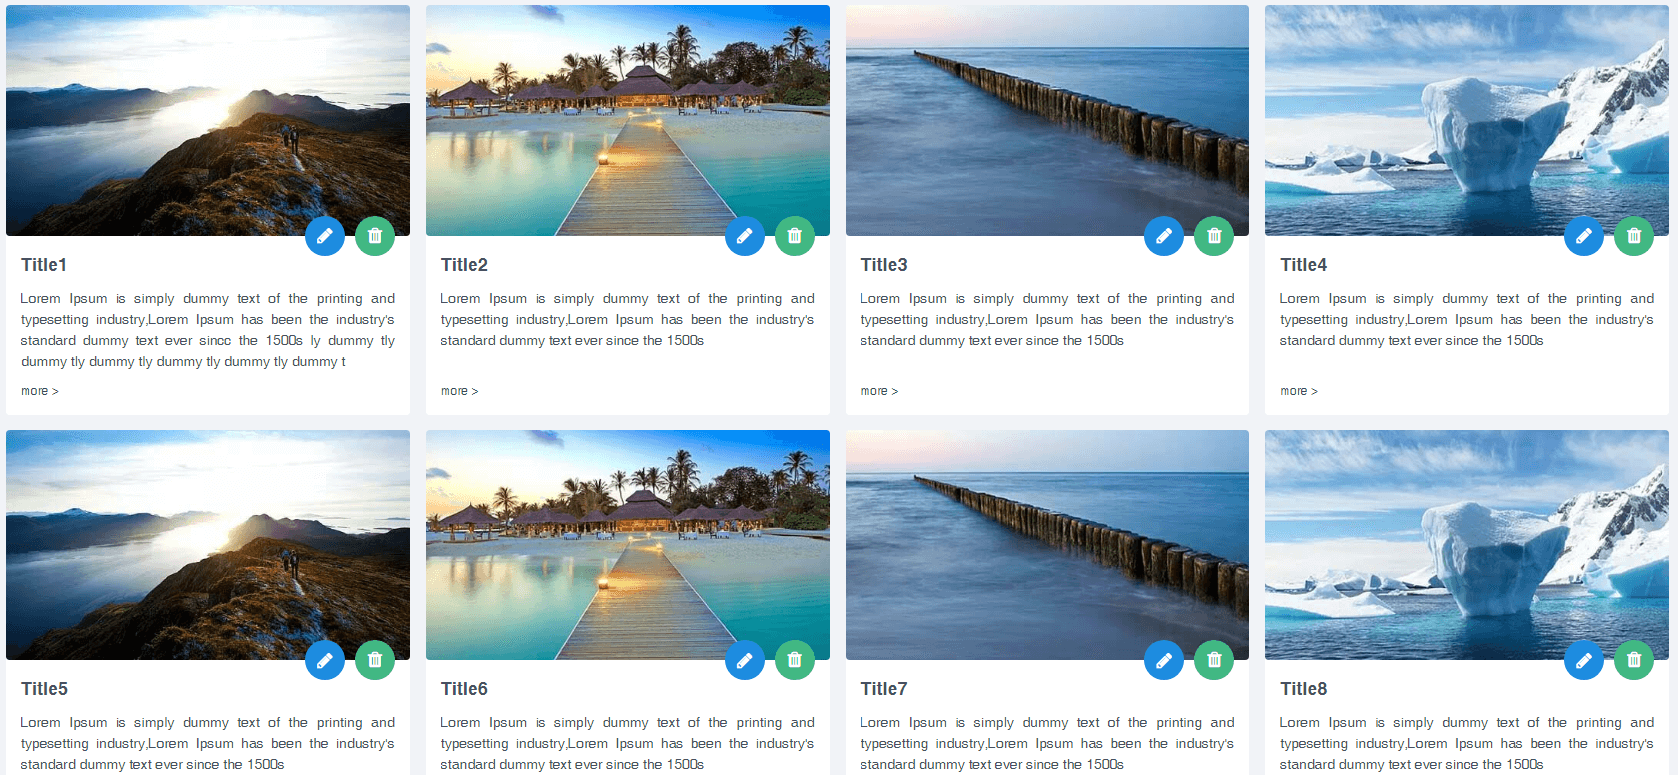Image resolution: width=1678 pixels, height=775 pixels.
Task: Click the trash icon on Title2 card
Action: coord(795,236)
